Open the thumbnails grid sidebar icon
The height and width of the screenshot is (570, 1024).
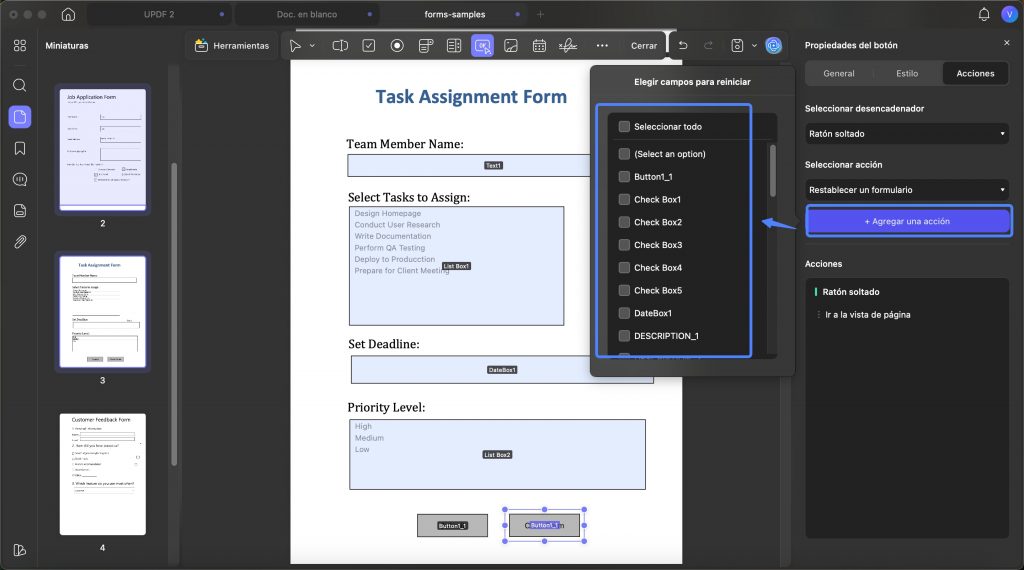pyautogui.click(x=20, y=46)
